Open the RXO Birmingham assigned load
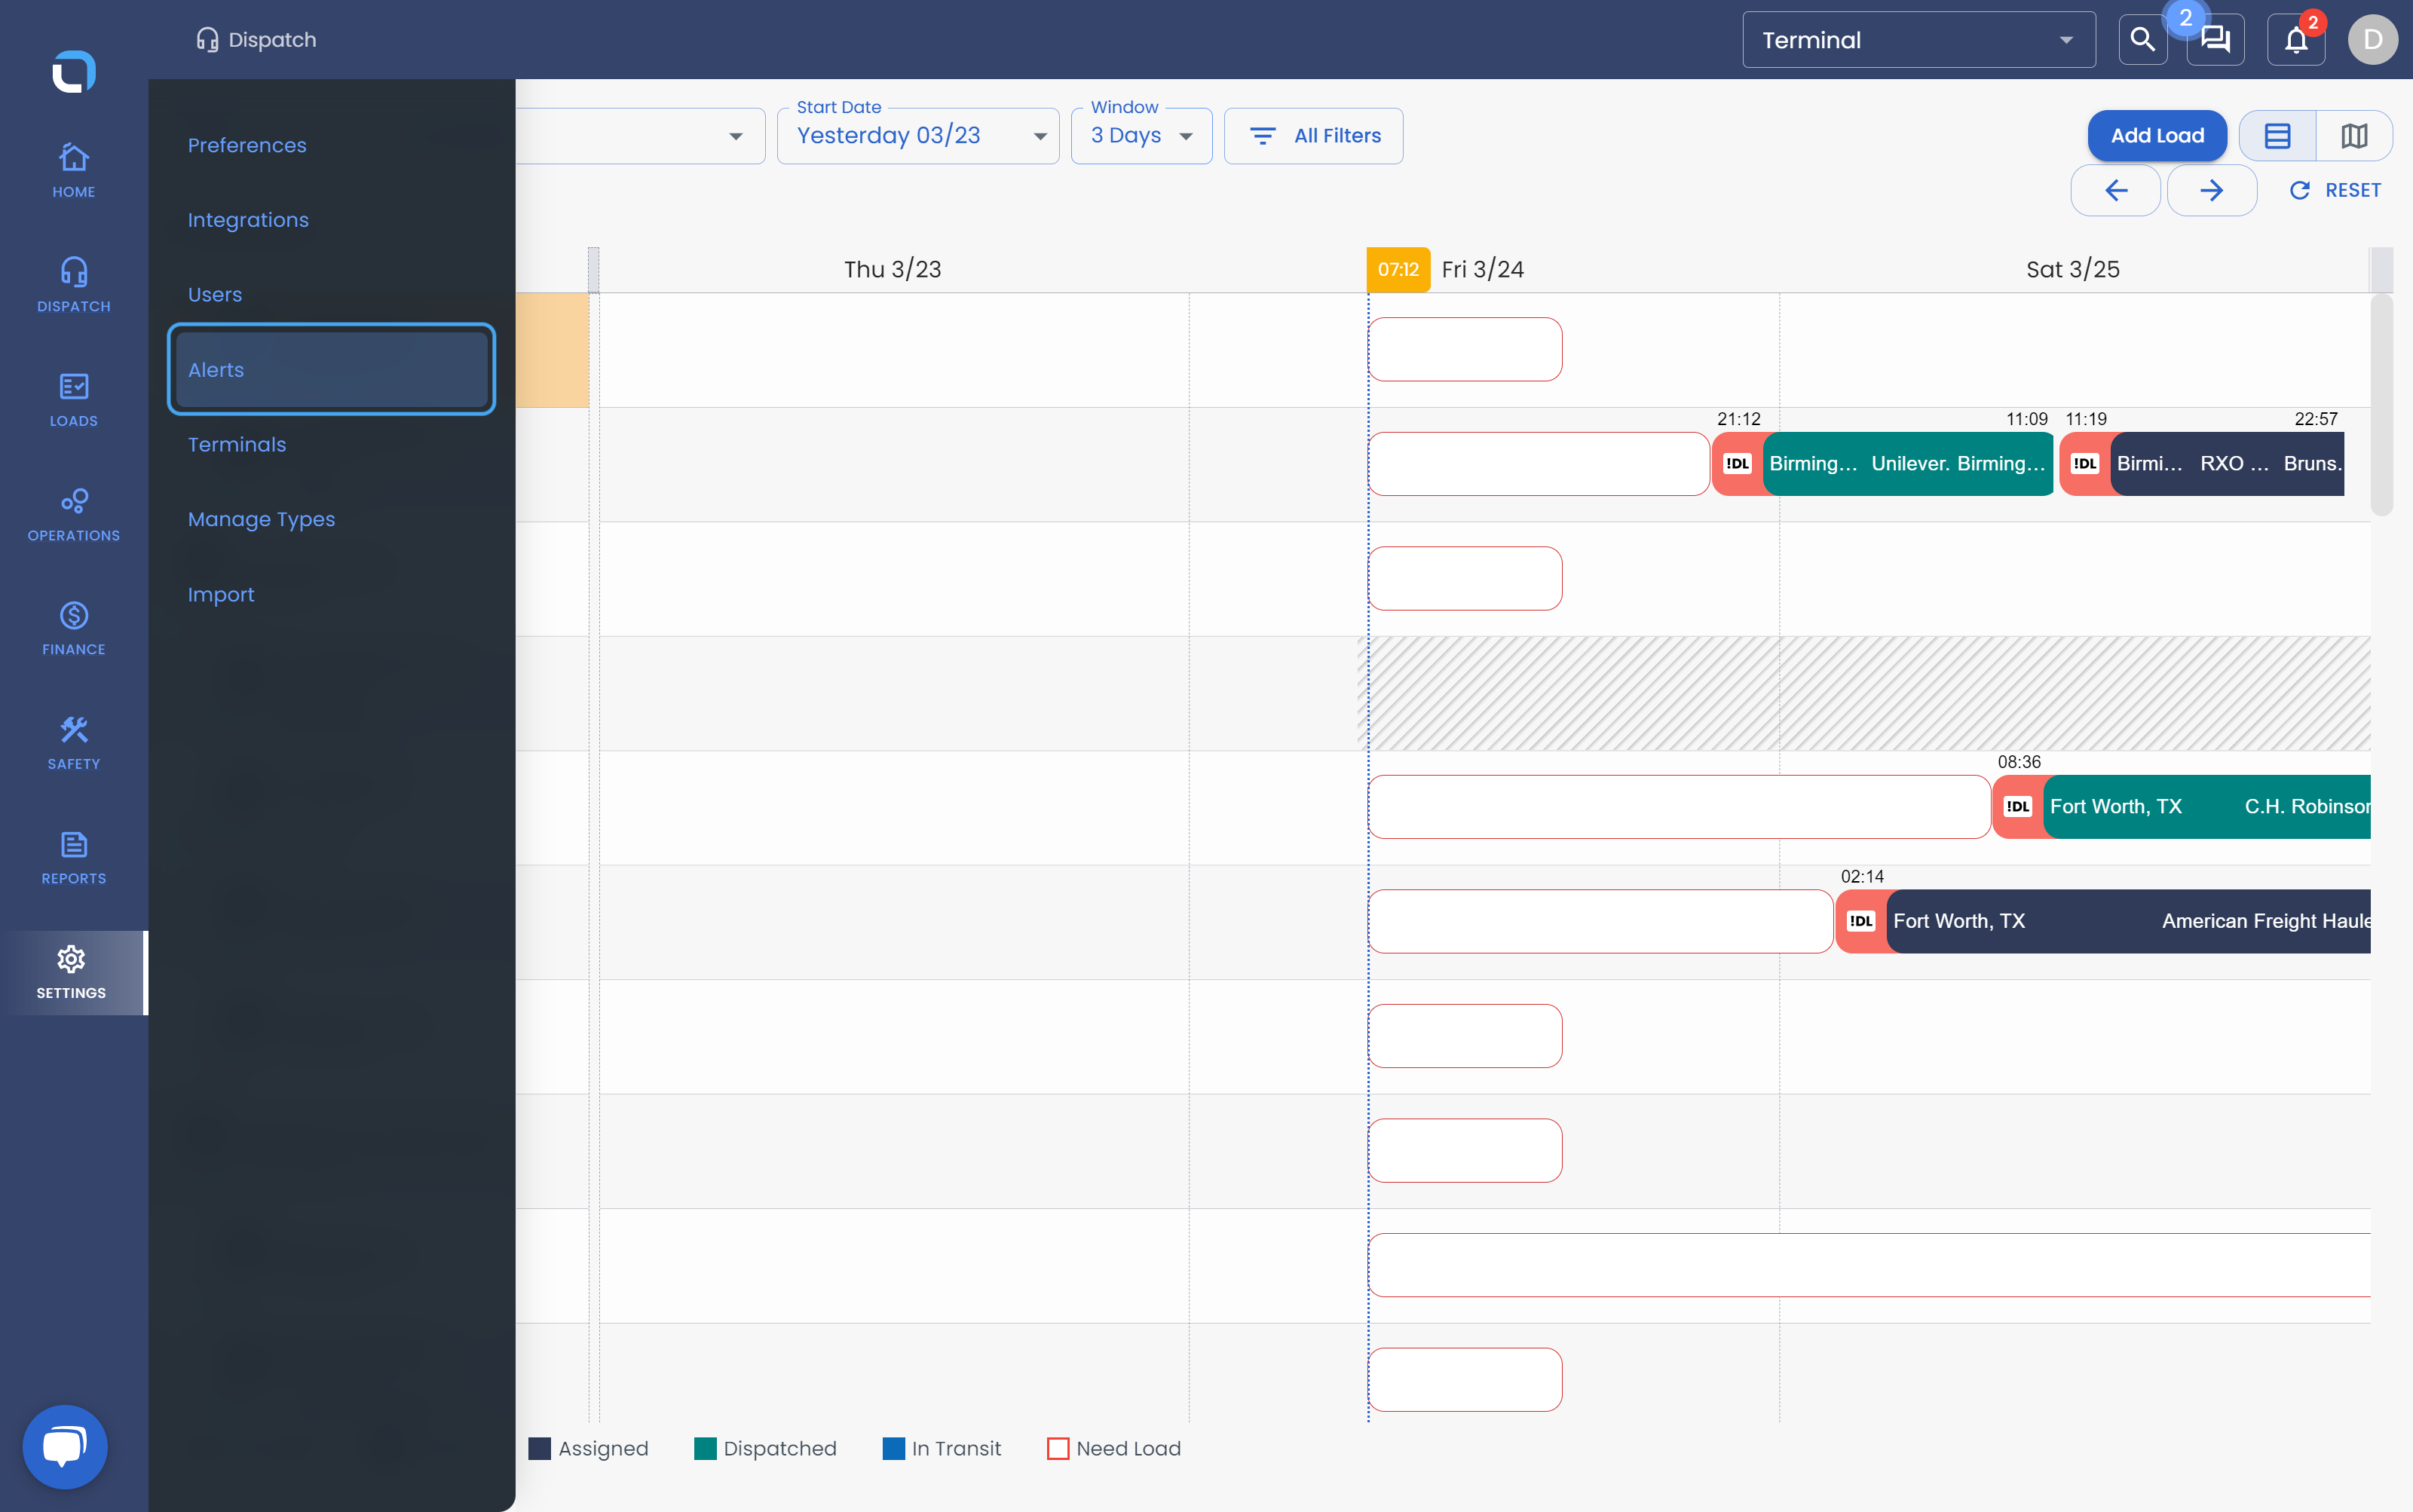Viewport: 2413px width, 1512px height. pos(2228,463)
